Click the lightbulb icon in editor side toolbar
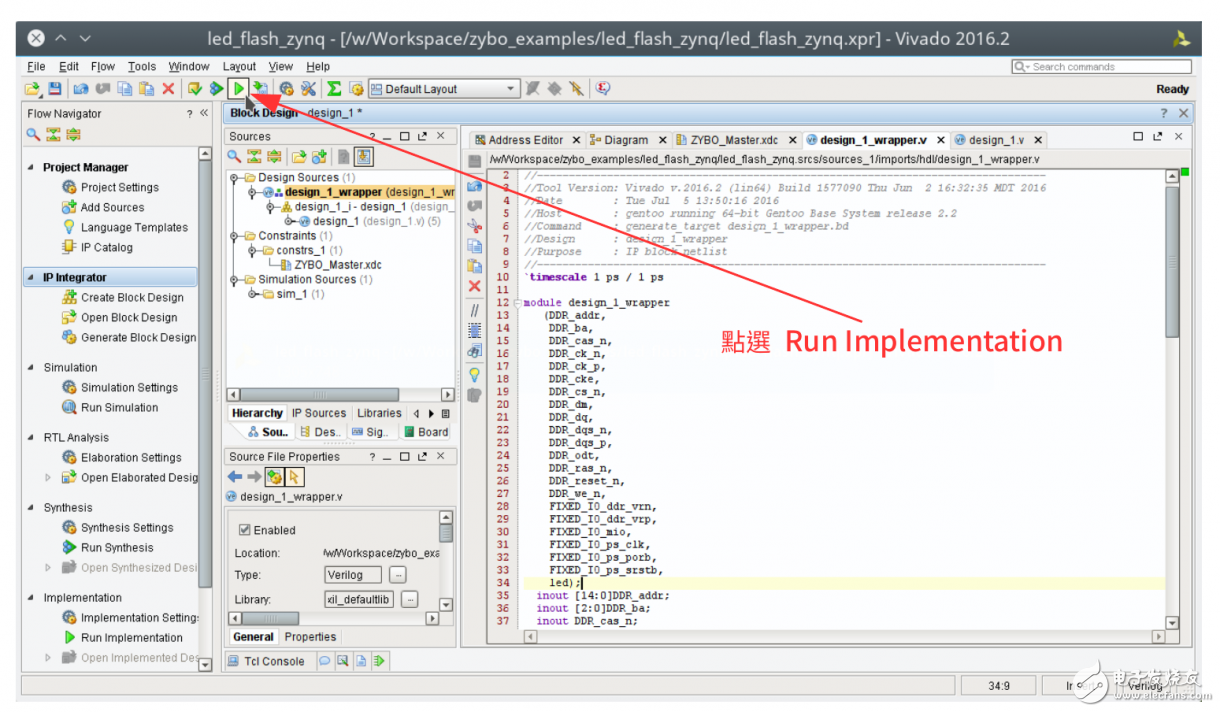1220x712 pixels. [474, 374]
